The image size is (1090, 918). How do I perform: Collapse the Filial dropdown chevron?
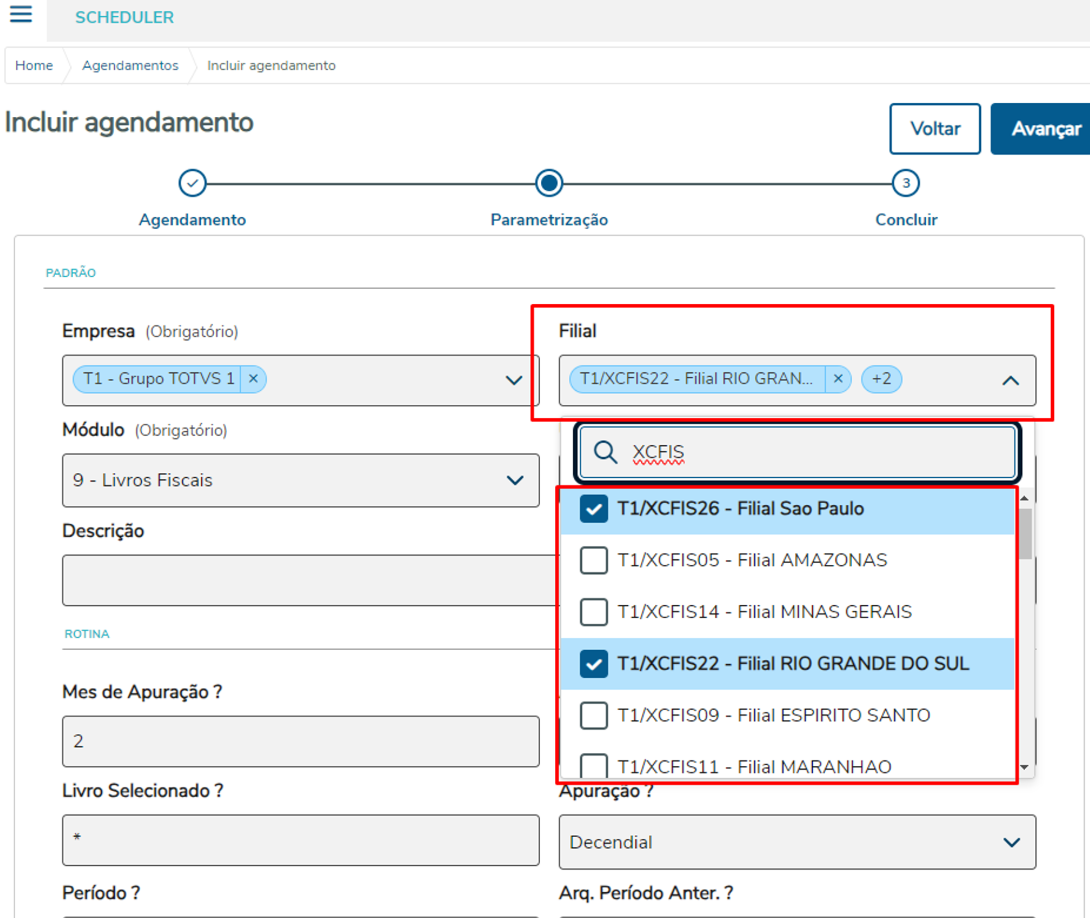point(1010,380)
